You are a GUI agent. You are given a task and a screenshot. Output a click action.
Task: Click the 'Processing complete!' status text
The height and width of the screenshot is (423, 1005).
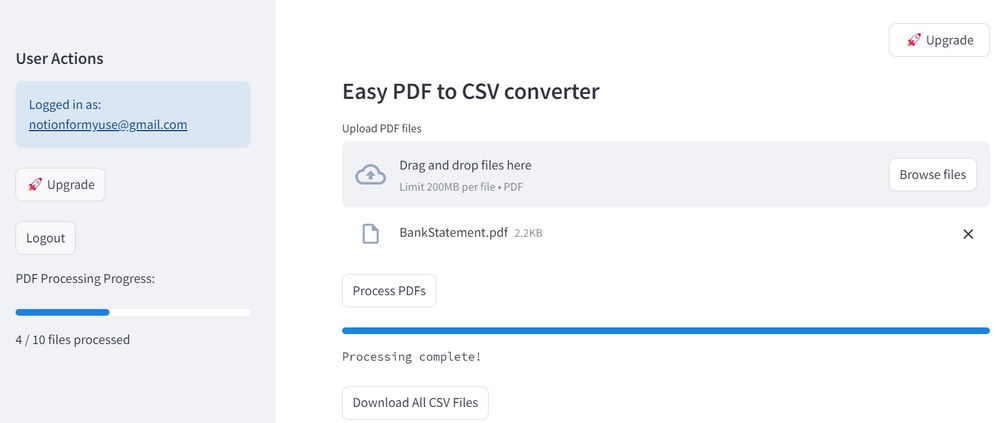pyautogui.click(x=411, y=357)
